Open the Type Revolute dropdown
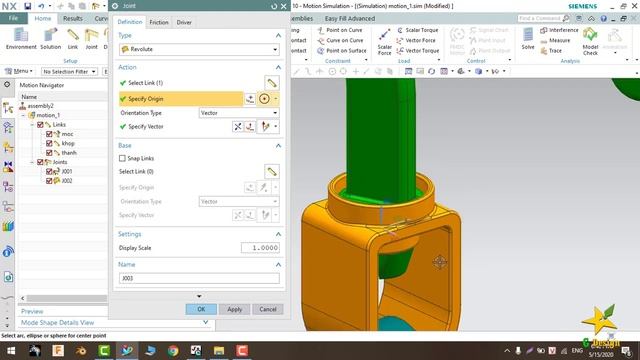Screen dimensions: 640x360 (x=199, y=49)
